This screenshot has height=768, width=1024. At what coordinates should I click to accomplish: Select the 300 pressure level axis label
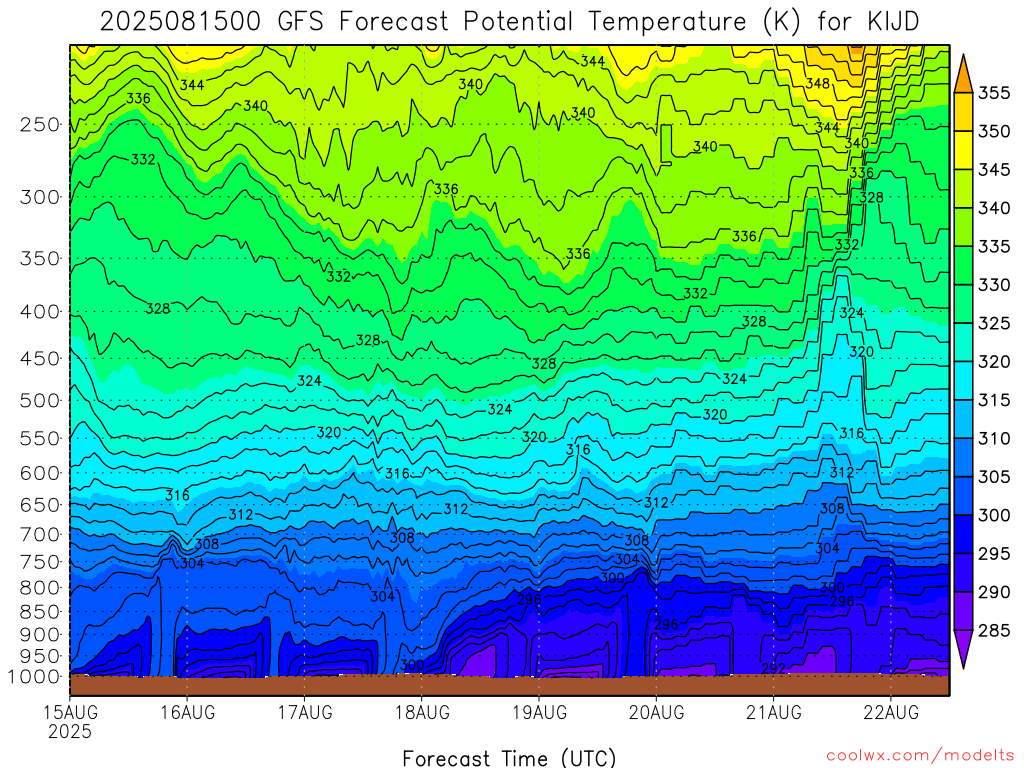(x=40, y=197)
